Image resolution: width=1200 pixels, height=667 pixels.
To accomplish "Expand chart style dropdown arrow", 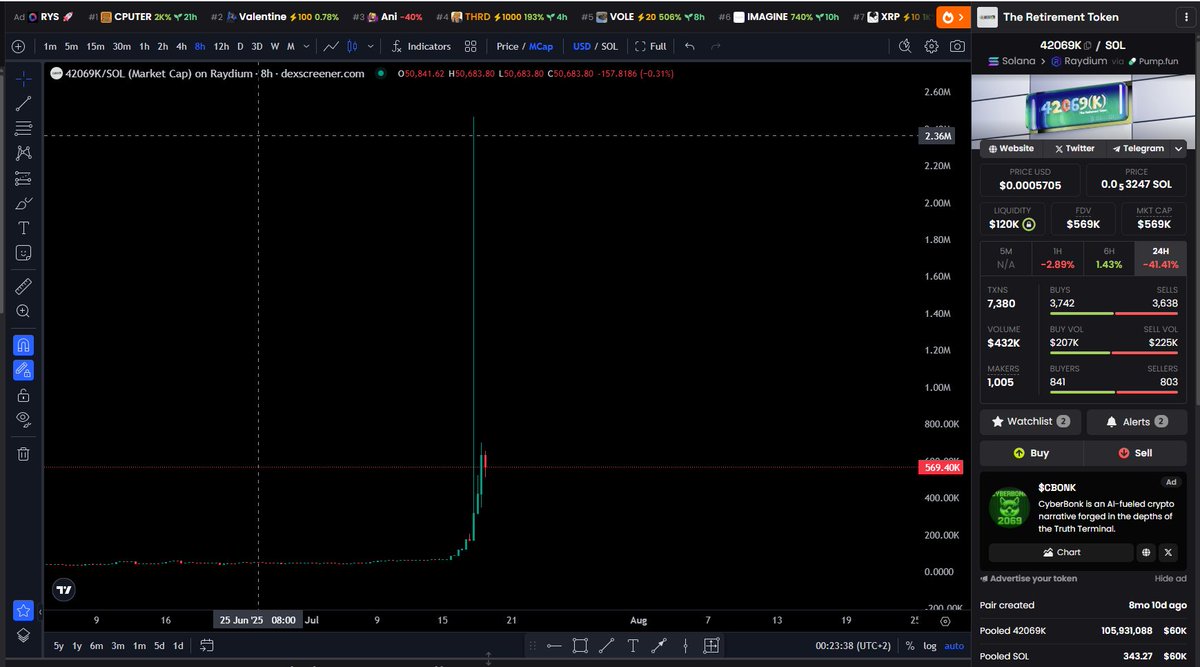I will [x=372, y=46].
